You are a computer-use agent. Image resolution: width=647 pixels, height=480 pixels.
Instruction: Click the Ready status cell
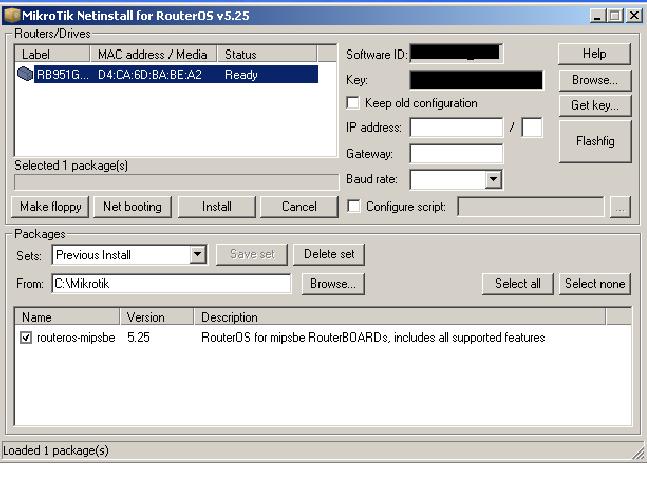point(241,75)
